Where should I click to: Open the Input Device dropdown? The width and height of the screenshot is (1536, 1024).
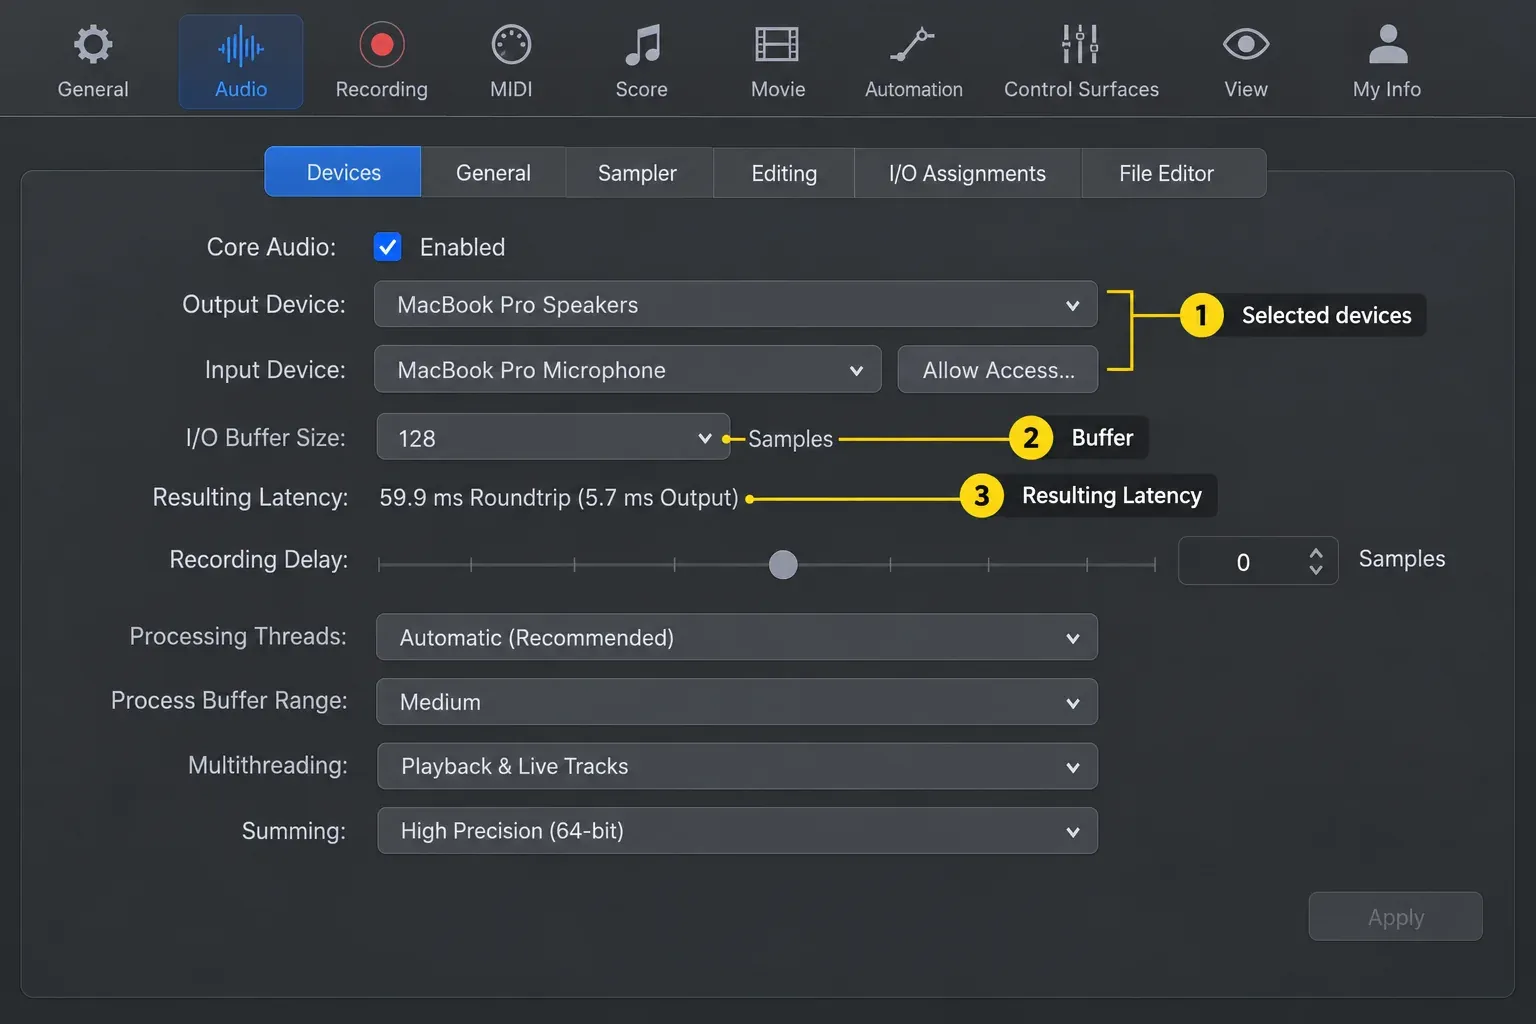click(628, 369)
